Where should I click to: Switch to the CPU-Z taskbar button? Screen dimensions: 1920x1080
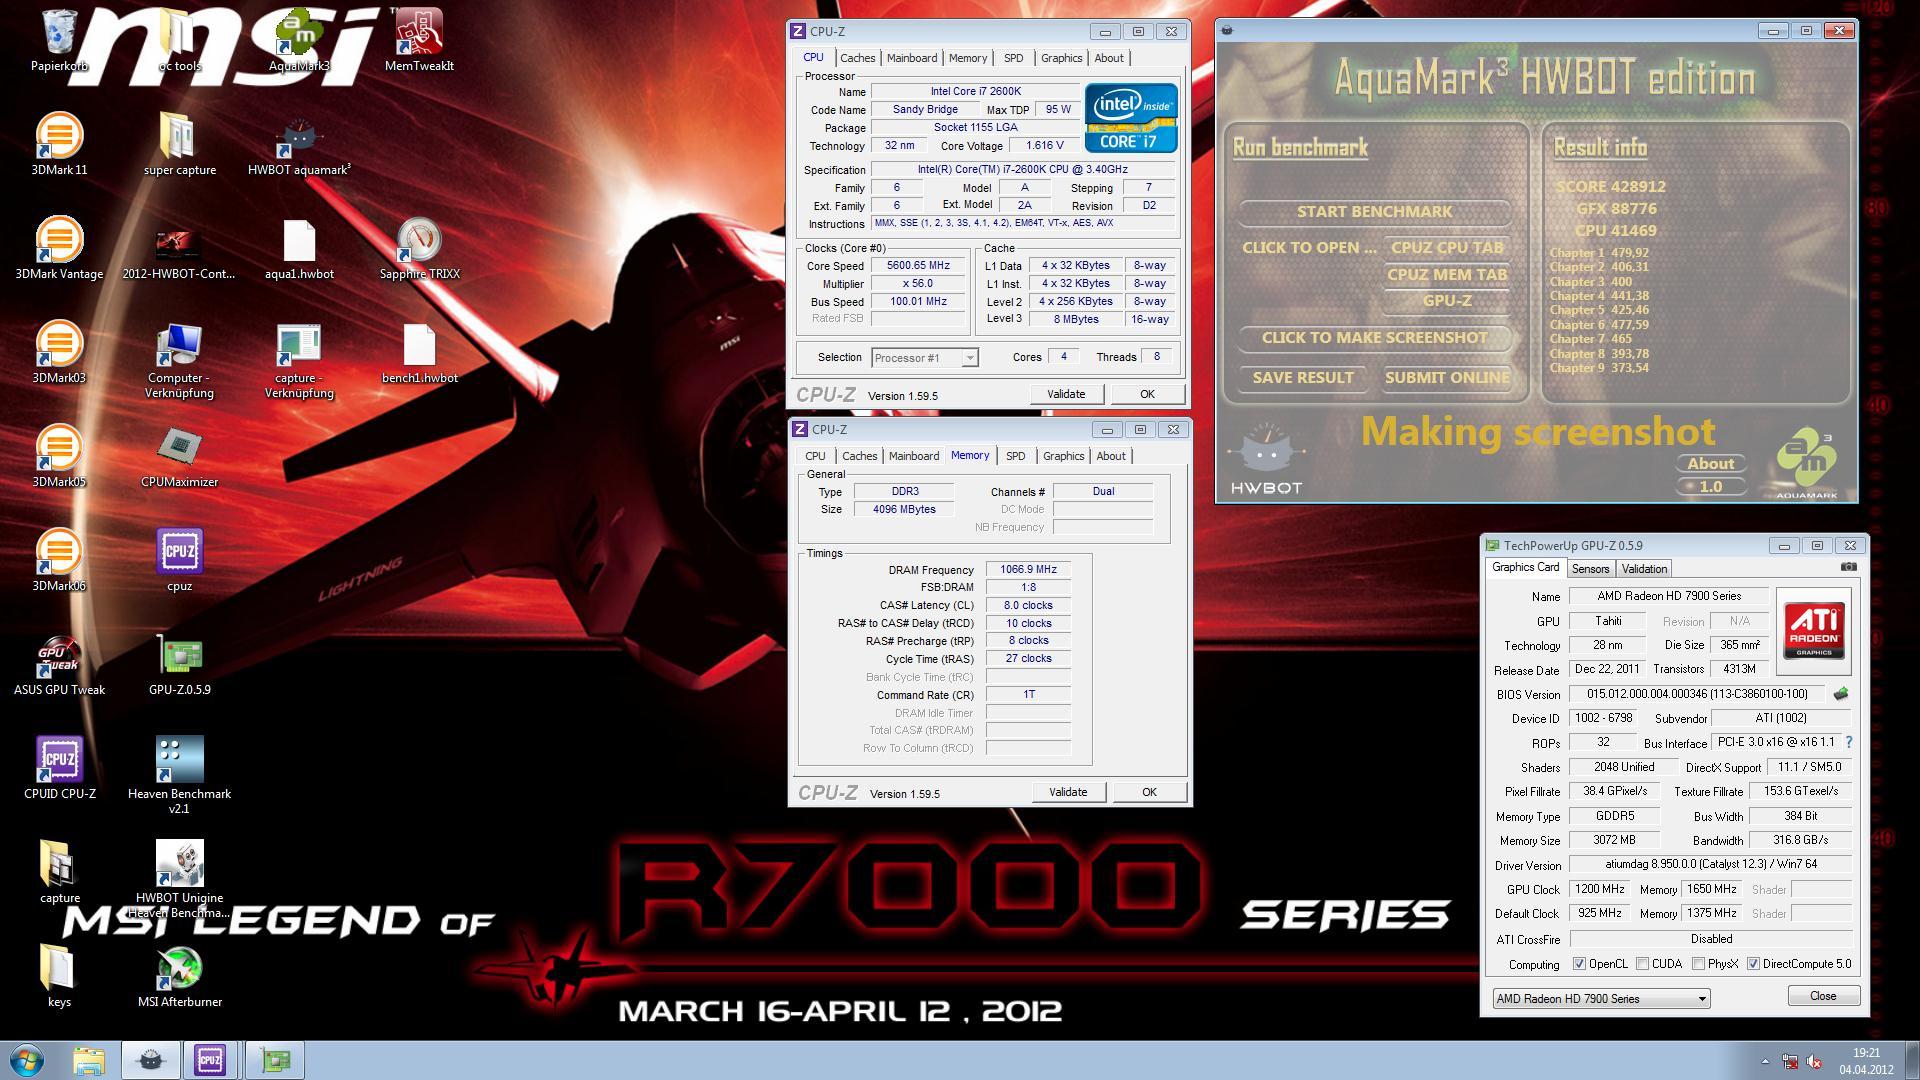209,1061
